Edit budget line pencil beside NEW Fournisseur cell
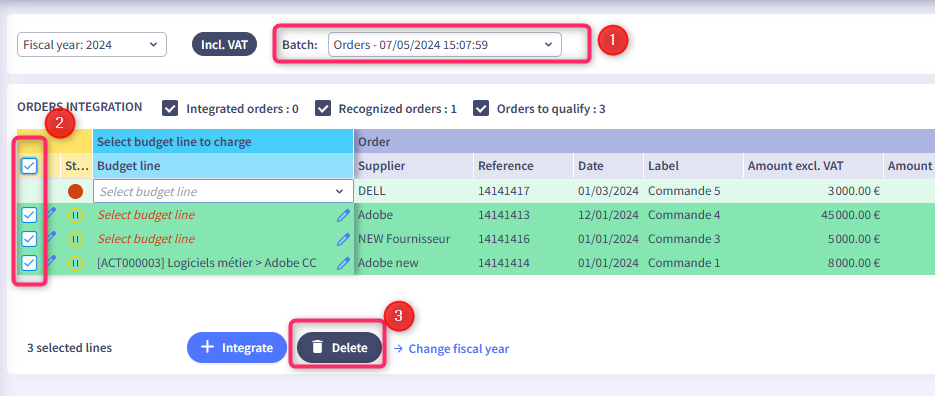The width and height of the screenshot is (935, 396). pos(343,239)
